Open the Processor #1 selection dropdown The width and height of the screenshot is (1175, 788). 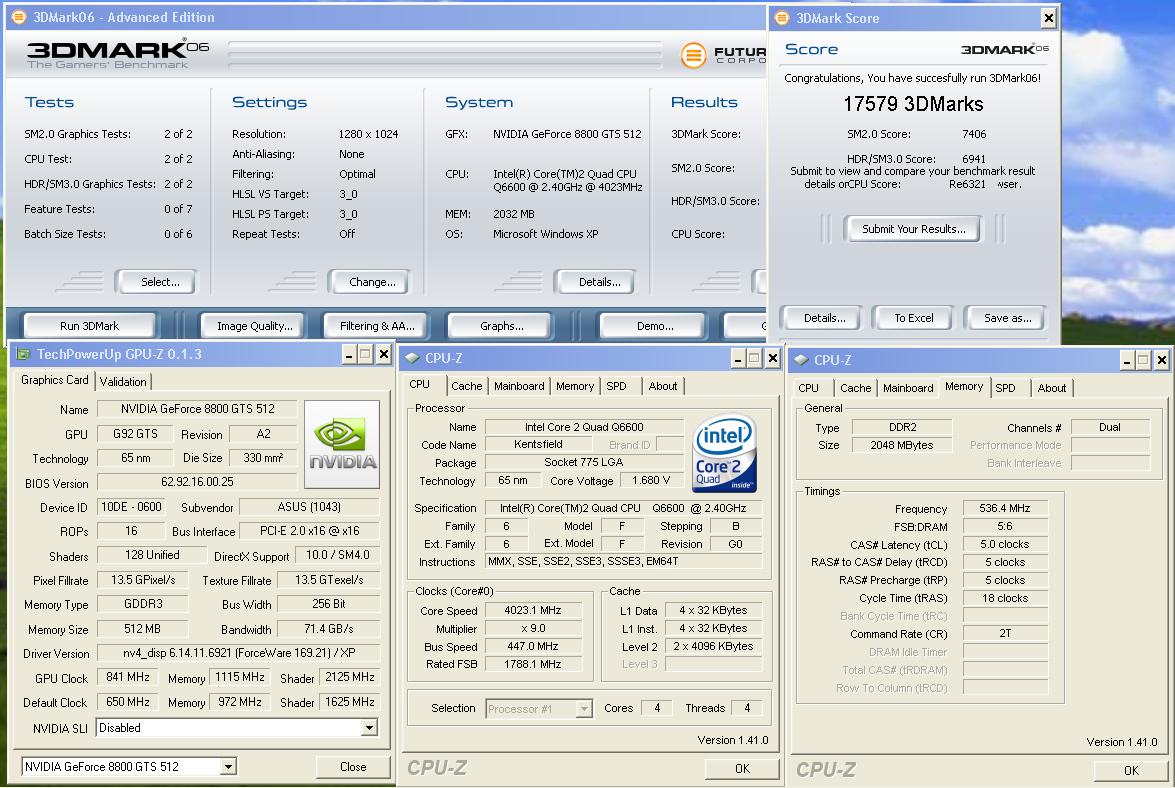[x=584, y=709]
